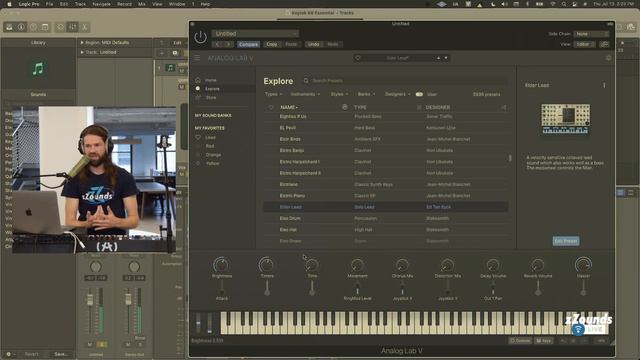
Task: Click the Brightness knob
Action: pyautogui.click(x=221, y=264)
